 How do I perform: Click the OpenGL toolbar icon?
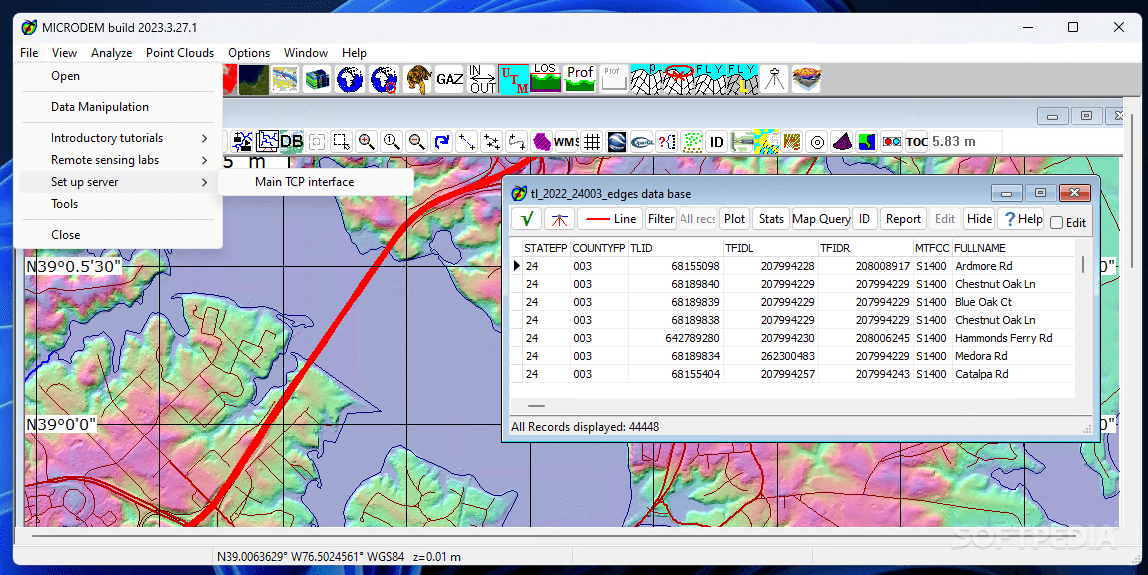click(x=641, y=141)
